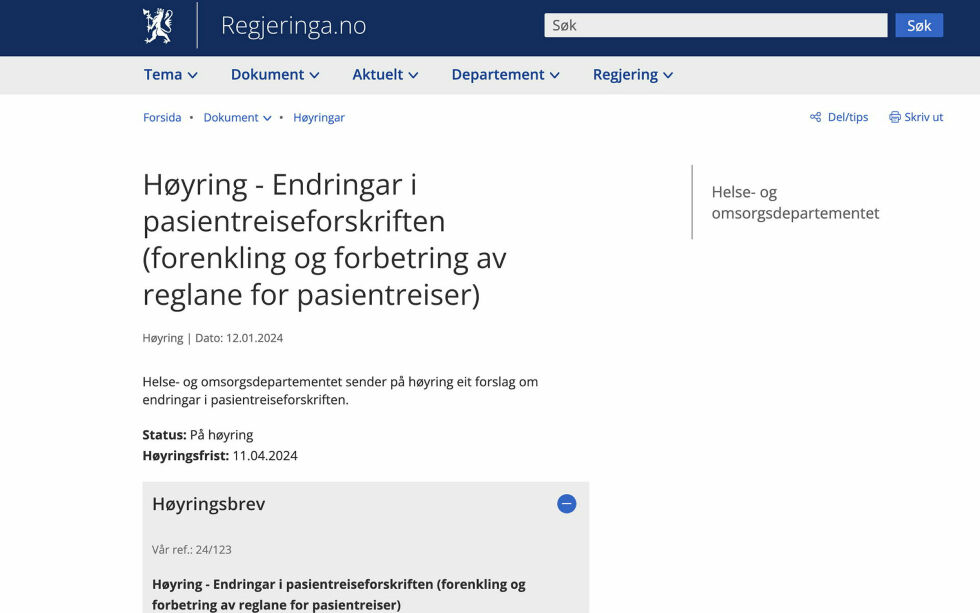Screen dimensions: 980x613
Task: Click the Dato: 12.01.2024 text
Action: [239, 338]
